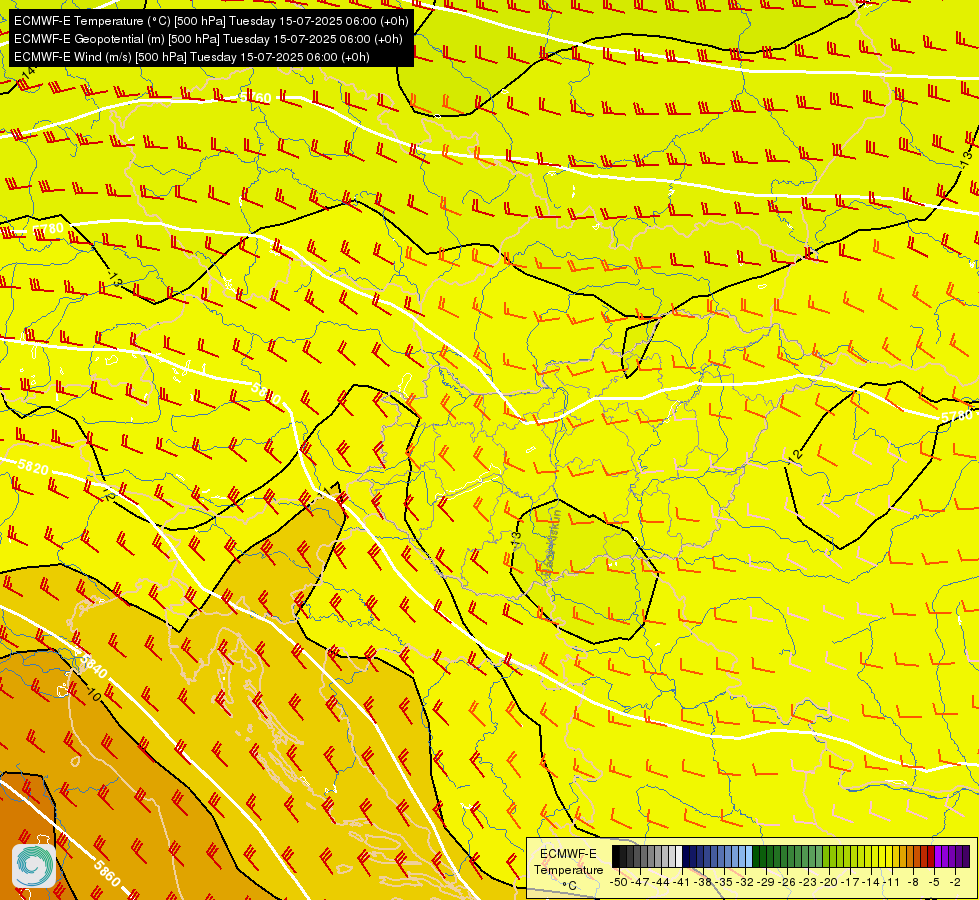Pick the white swatch above -41
The image size is (979, 900).
[679, 856]
